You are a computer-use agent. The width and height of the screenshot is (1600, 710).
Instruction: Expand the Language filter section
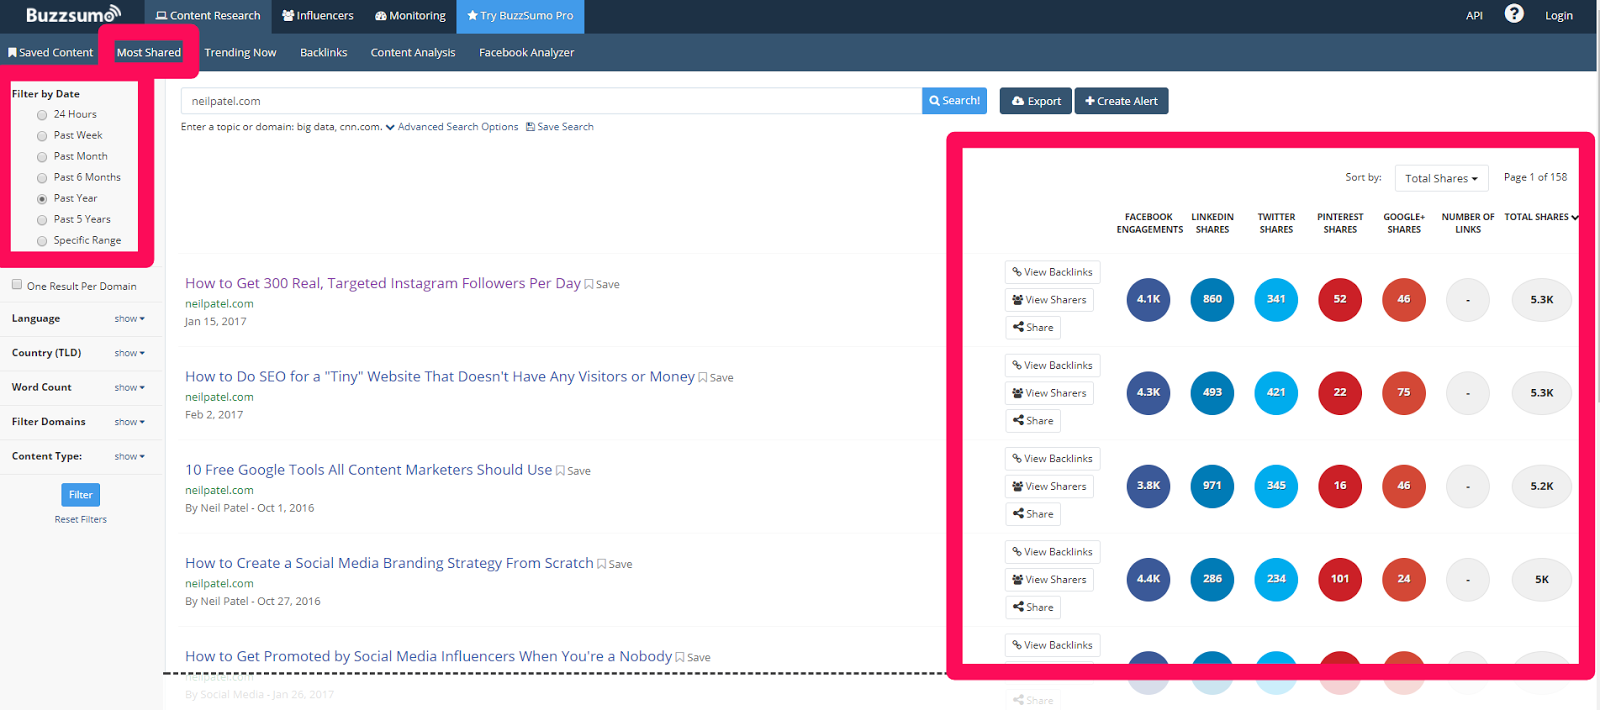click(129, 319)
